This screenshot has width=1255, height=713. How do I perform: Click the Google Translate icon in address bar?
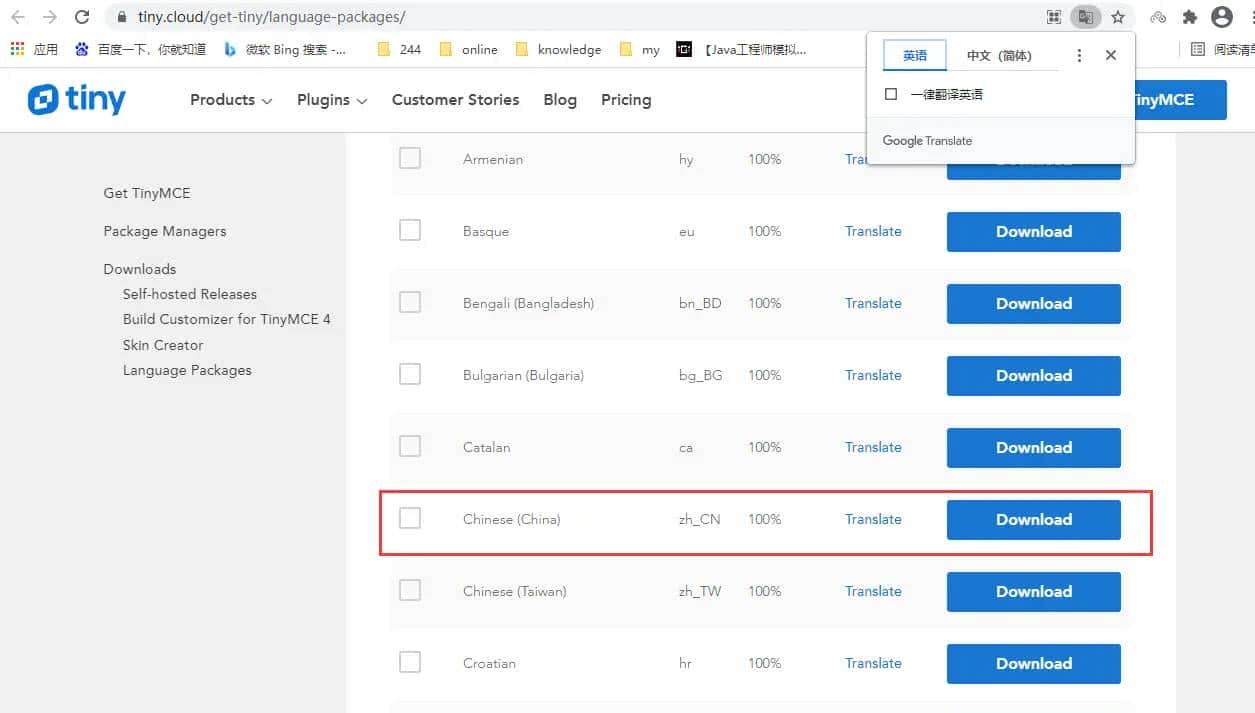click(1085, 17)
